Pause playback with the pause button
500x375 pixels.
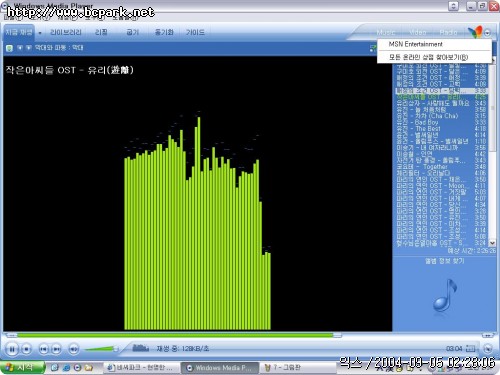[x=12, y=349]
